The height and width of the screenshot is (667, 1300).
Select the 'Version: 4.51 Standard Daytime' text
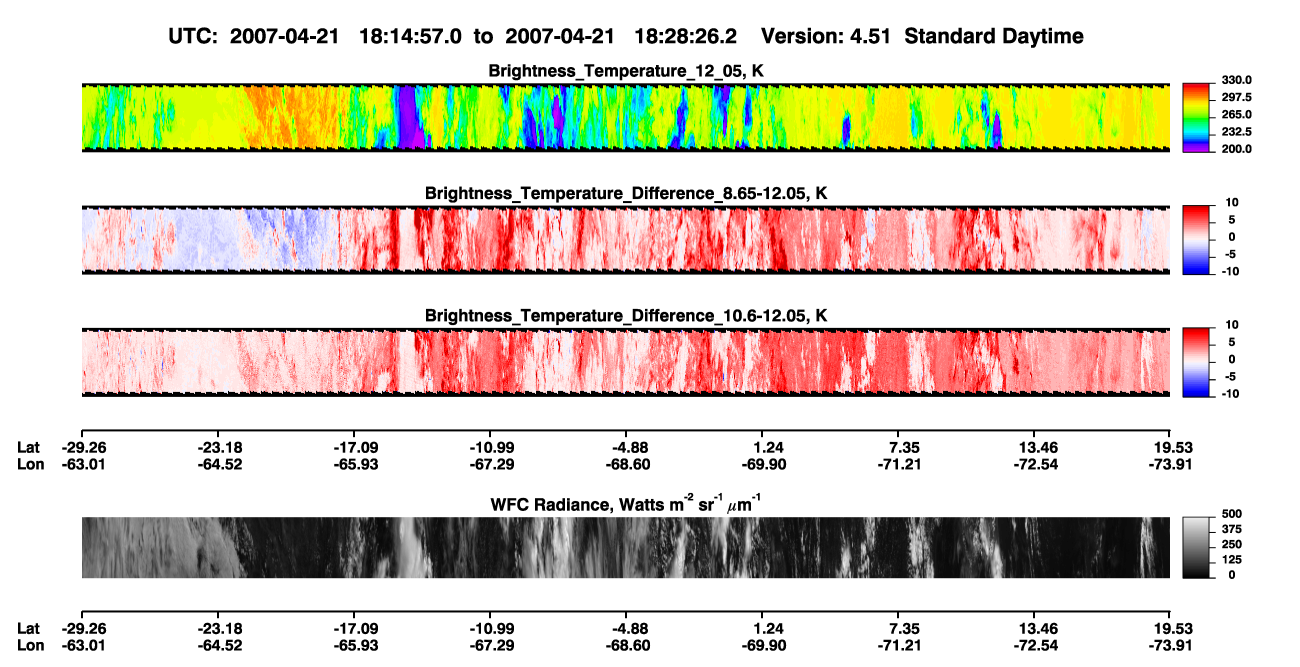pos(922,37)
